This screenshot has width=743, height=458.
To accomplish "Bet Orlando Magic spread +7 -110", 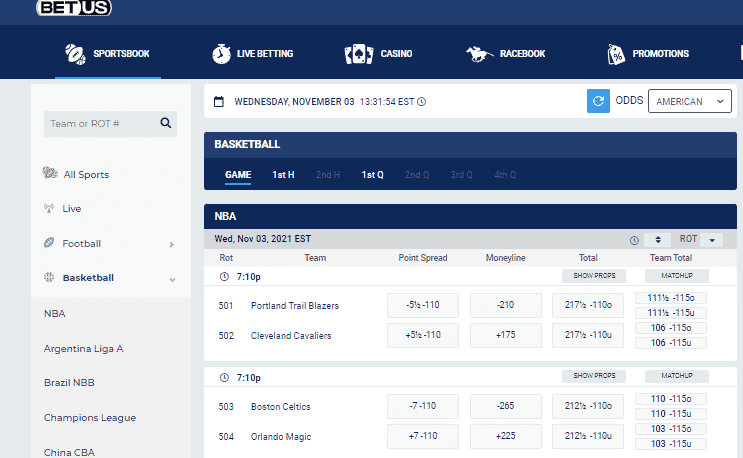I will tap(423, 436).
